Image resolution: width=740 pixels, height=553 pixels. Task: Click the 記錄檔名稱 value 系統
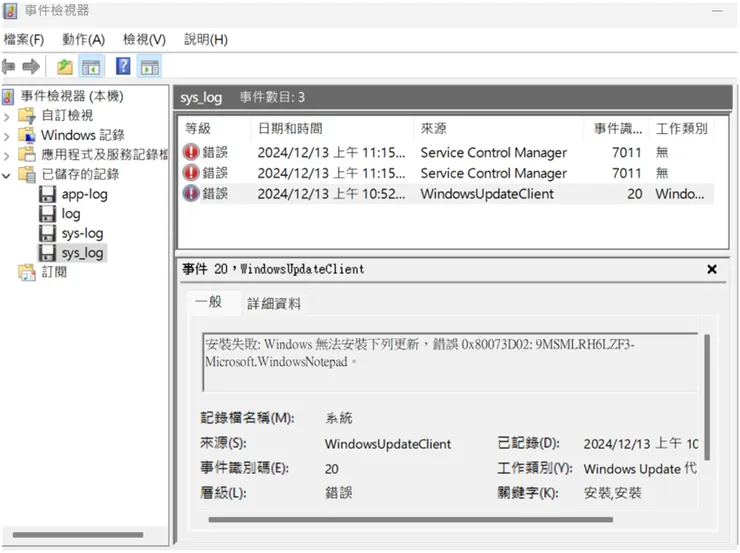(x=338, y=418)
